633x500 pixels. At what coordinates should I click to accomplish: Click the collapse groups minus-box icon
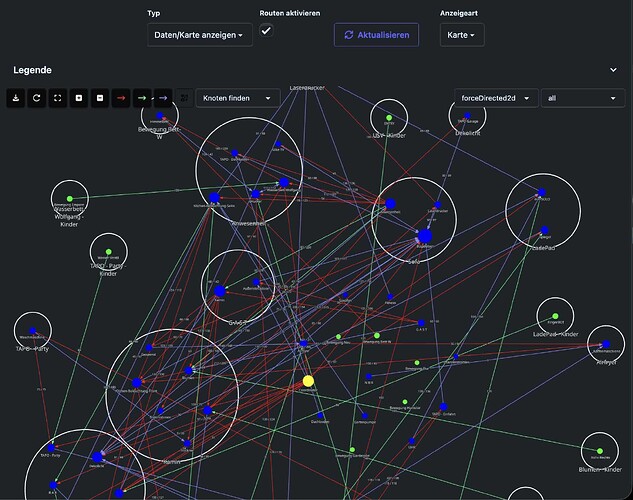(100, 98)
